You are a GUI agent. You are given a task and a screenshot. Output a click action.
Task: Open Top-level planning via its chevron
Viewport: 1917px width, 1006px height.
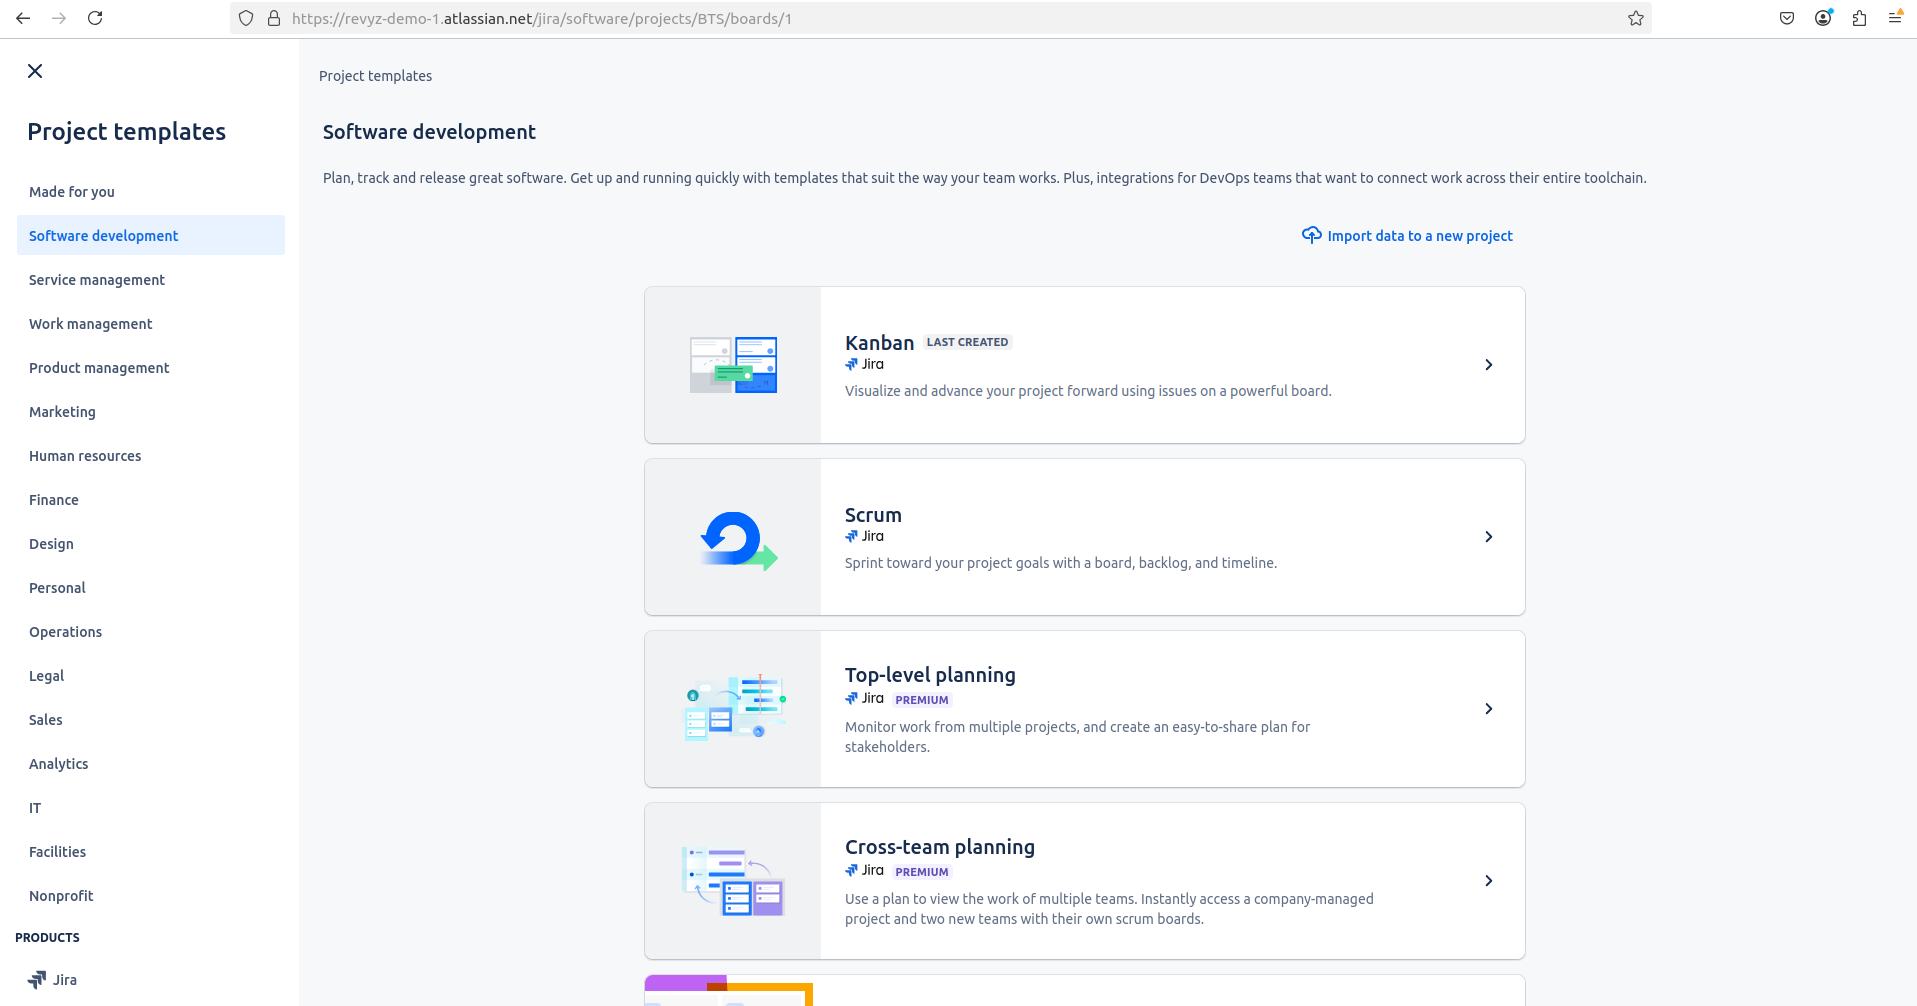(x=1488, y=709)
